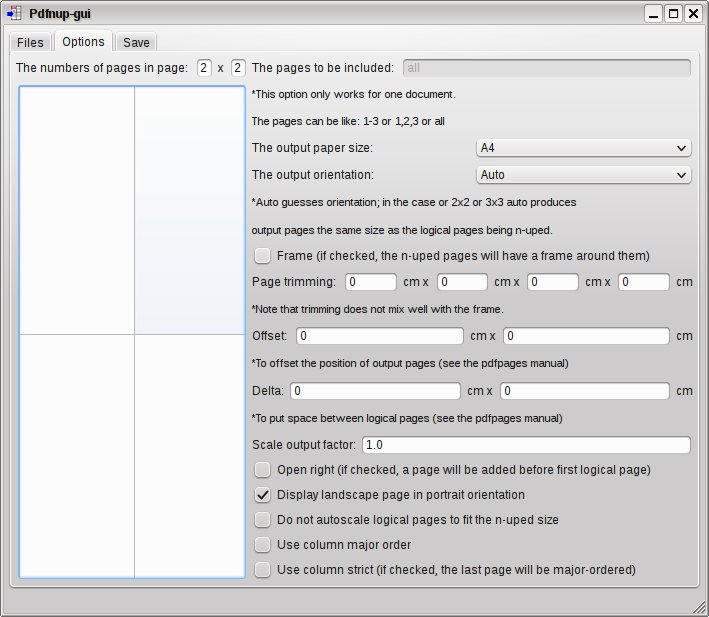709x617 pixels.
Task: Click the window resize grip in corner
Action: pyautogui.click(x=699, y=608)
